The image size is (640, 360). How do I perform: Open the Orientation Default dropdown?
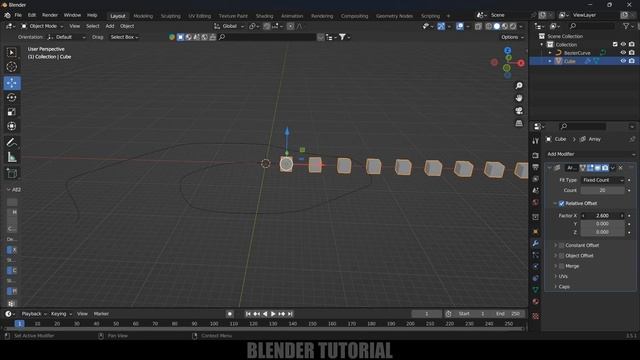pyautogui.click(x=67, y=37)
